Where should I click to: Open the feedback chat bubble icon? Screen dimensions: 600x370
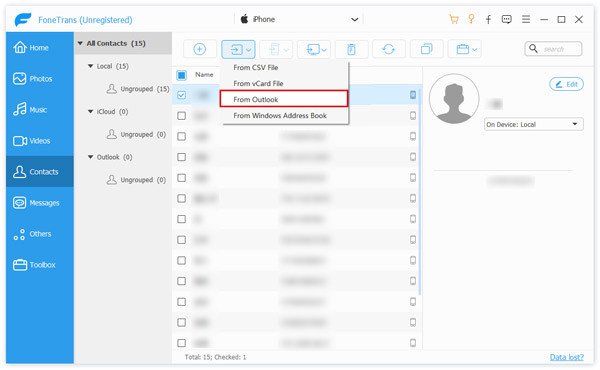click(507, 20)
